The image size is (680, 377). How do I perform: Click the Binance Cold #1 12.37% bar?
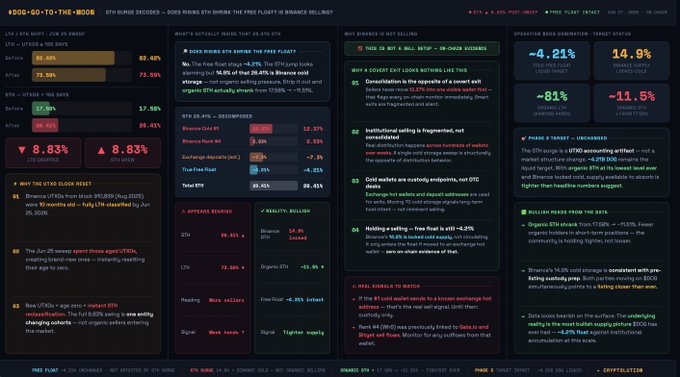pos(261,128)
